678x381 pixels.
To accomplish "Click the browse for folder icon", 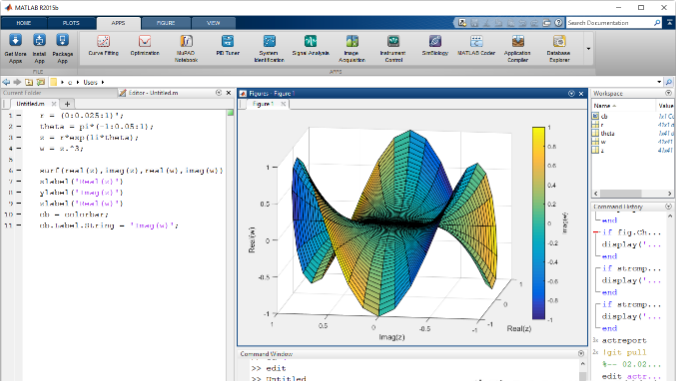I will (41, 82).
